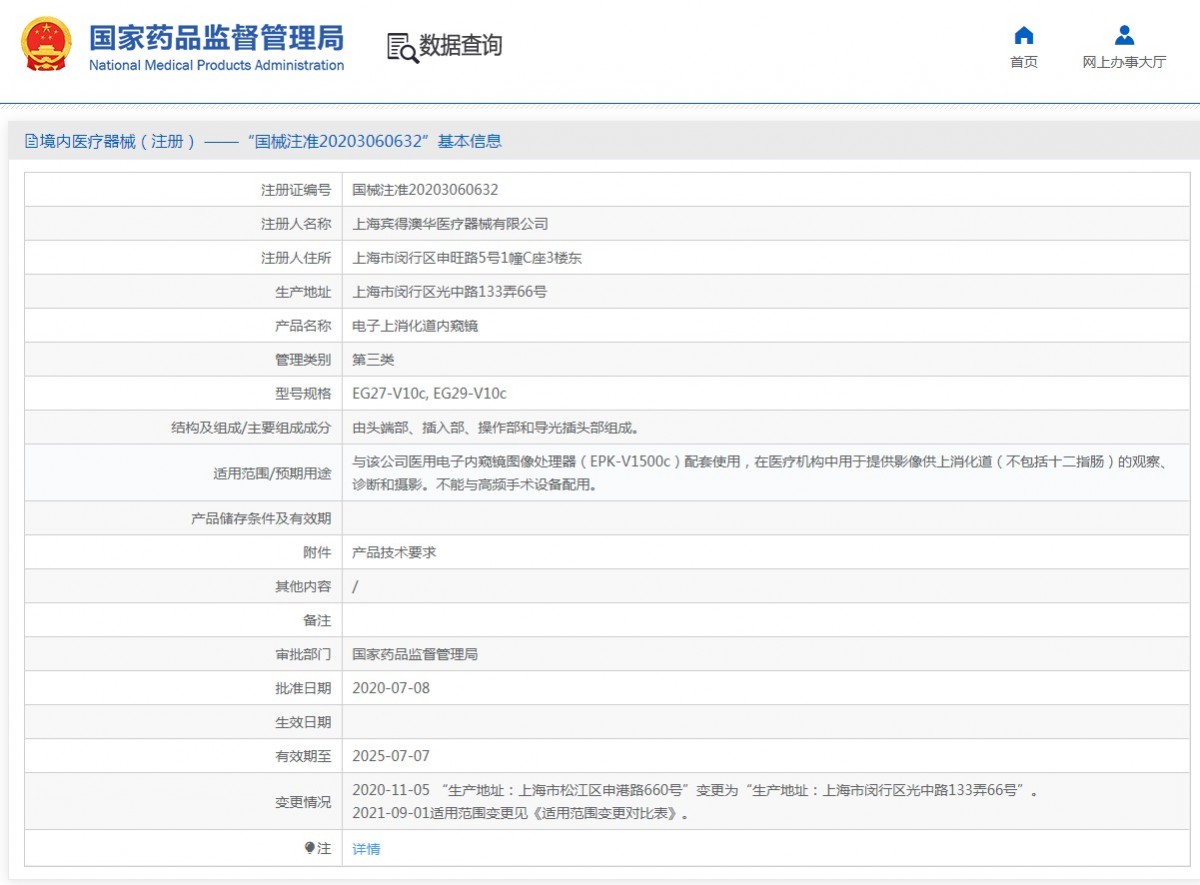Click the 备注 row label
The height and width of the screenshot is (885, 1200).
[x=317, y=620]
